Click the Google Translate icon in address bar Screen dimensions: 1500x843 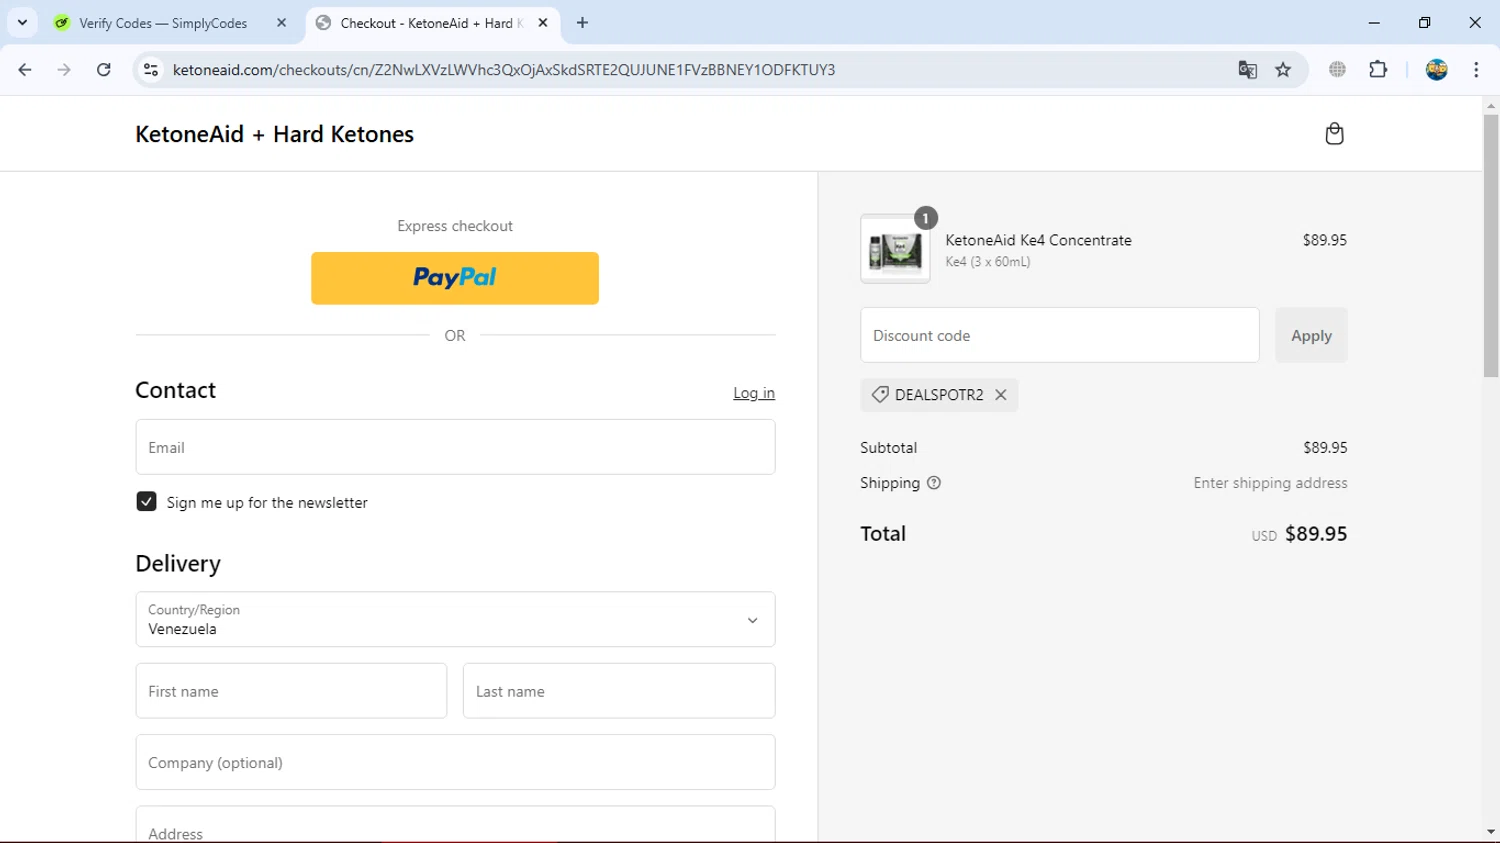coord(1247,70)
